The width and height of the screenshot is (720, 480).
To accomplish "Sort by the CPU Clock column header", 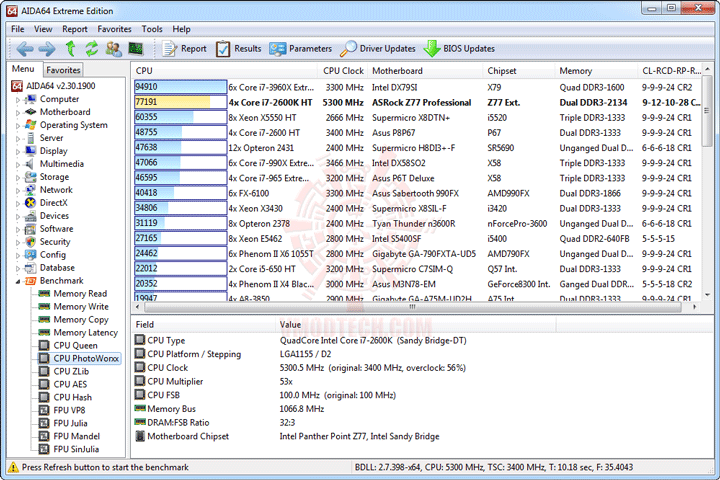I will [x=343, y=71].
